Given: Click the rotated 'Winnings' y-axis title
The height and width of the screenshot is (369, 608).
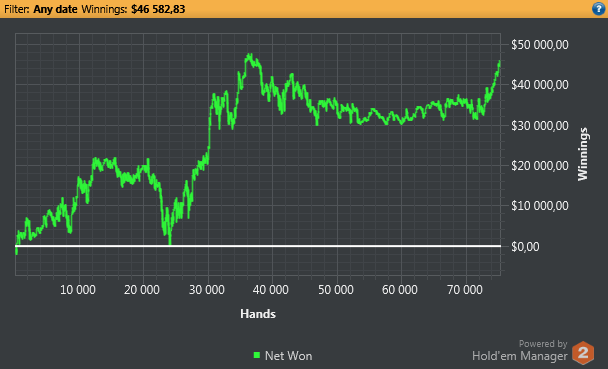Looking at the screenshot, I should (x=583, y=154).
